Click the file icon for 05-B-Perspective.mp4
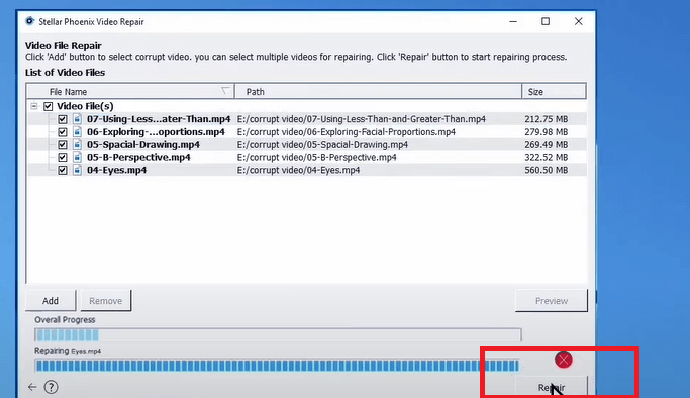The image size is (690, 398). pyautogui.click(x=77, y=157)
